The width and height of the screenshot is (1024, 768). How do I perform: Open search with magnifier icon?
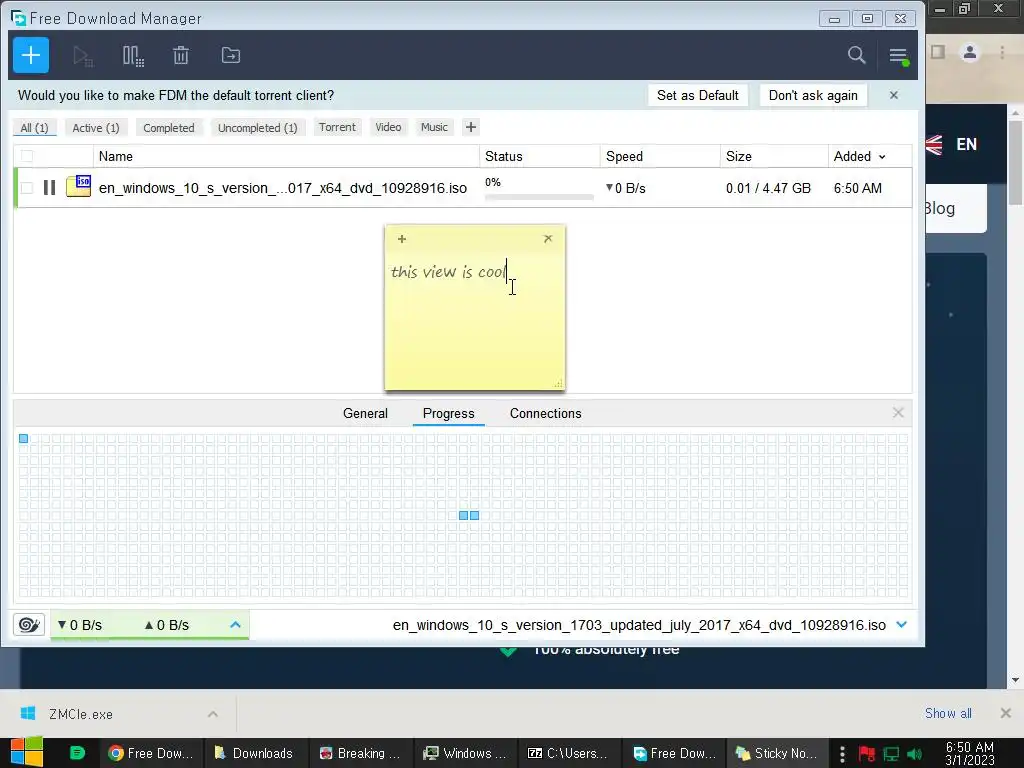(x=856, y=56)
